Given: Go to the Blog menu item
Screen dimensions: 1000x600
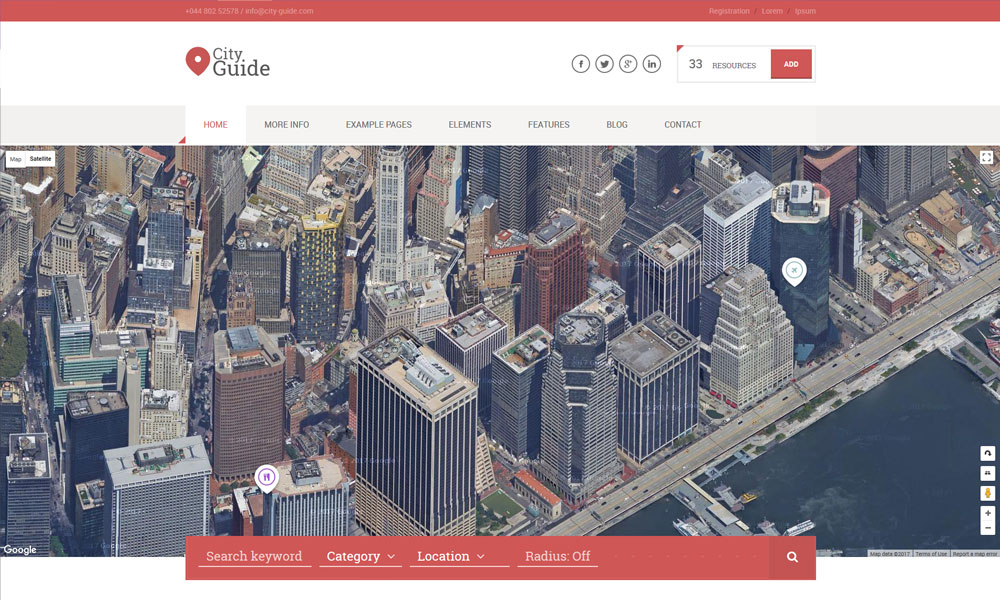Looking at the screenshot, I should click(617, 125).
